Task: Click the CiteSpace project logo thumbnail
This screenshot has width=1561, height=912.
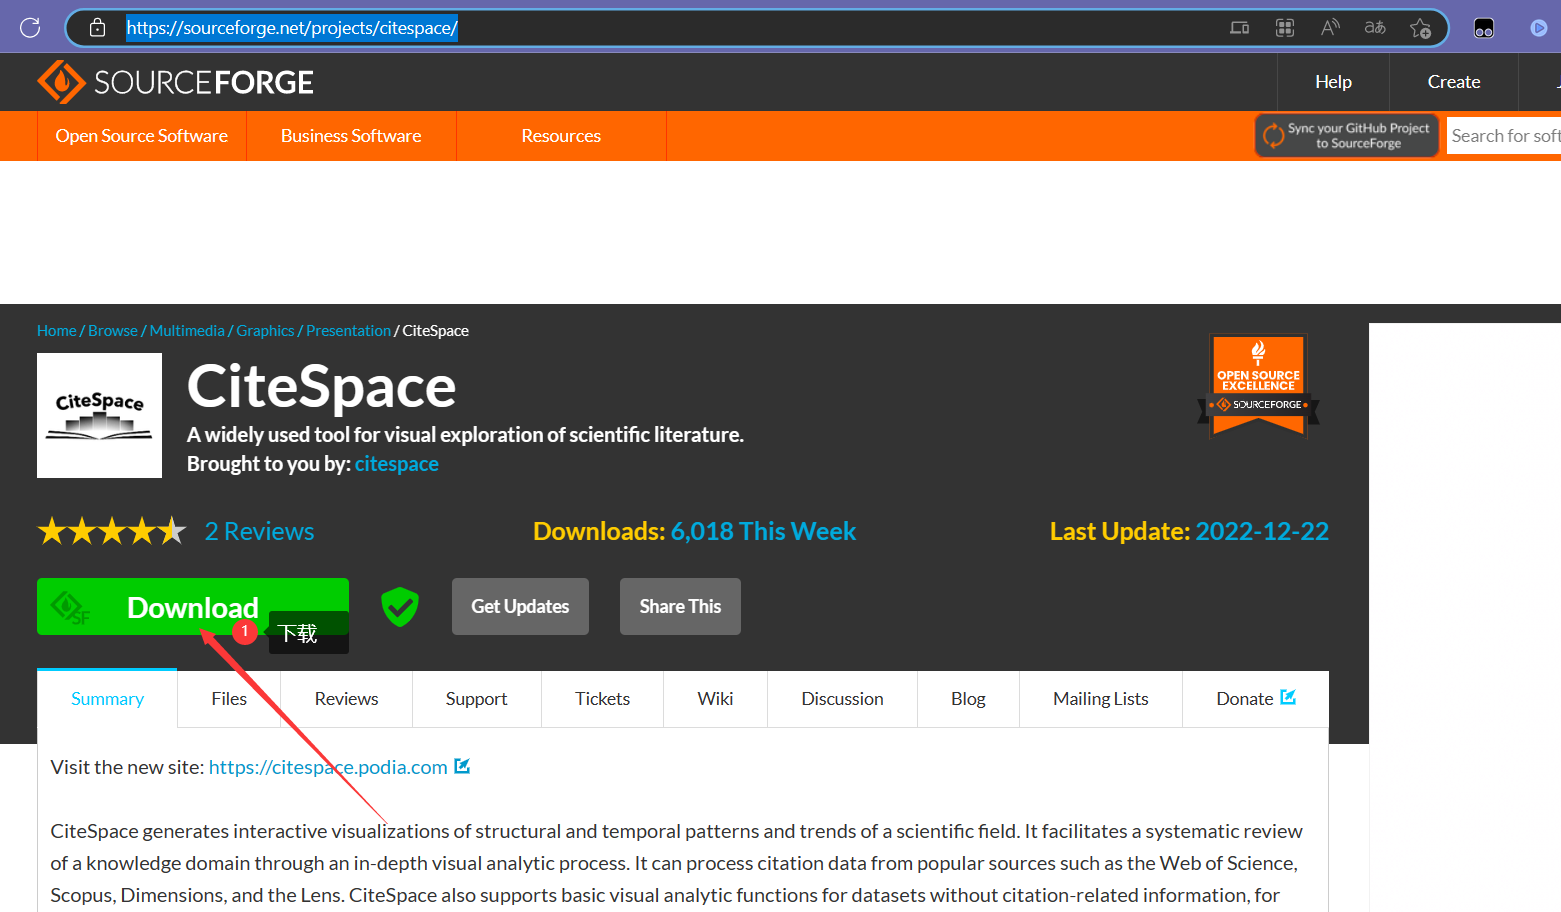Action: coord(99,415)
